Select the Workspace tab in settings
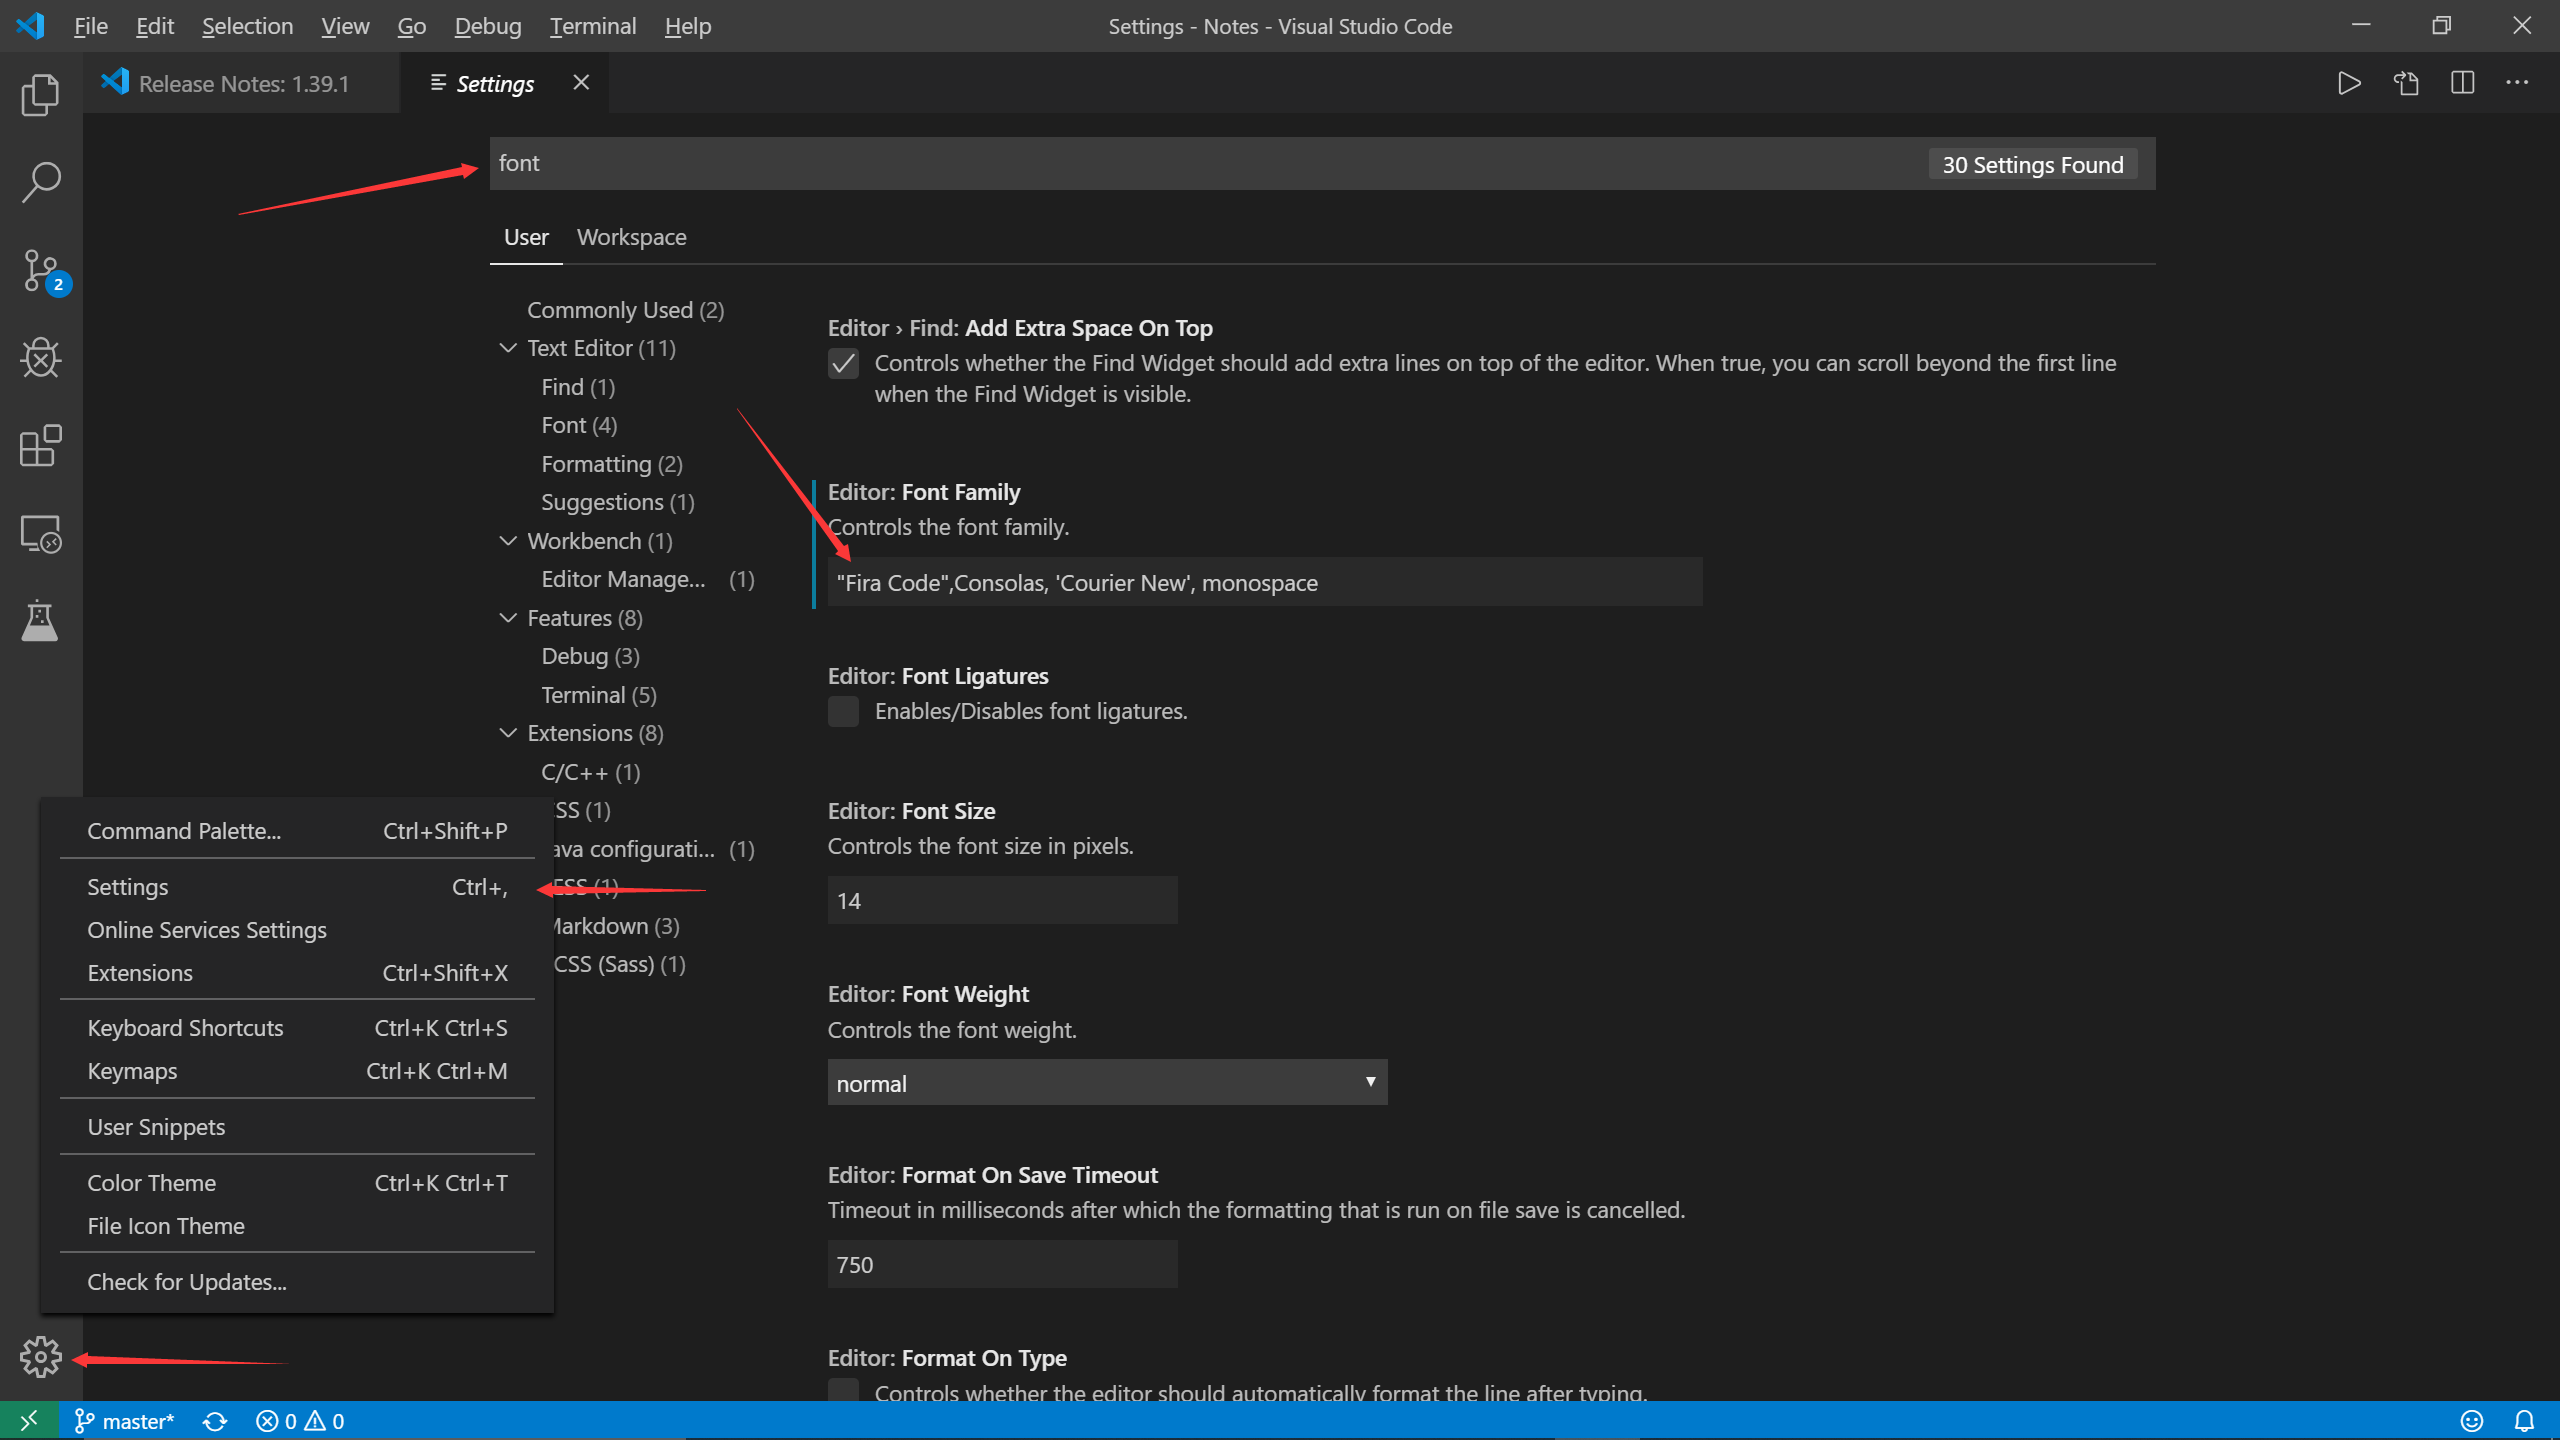 pos(631,236)
